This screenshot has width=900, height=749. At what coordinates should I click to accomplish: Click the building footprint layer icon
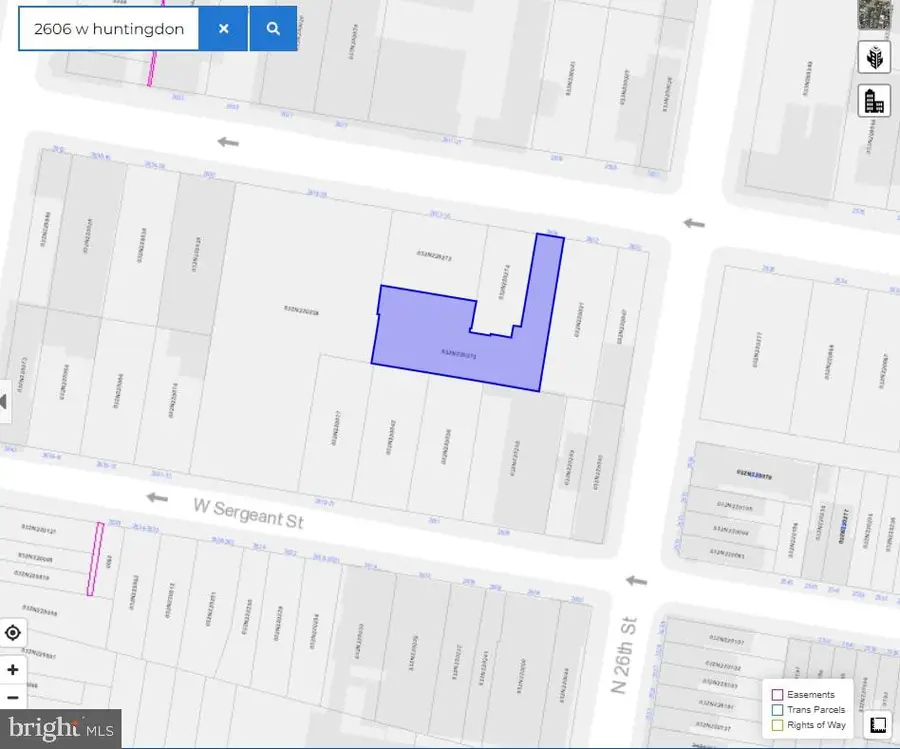point(874,100)
